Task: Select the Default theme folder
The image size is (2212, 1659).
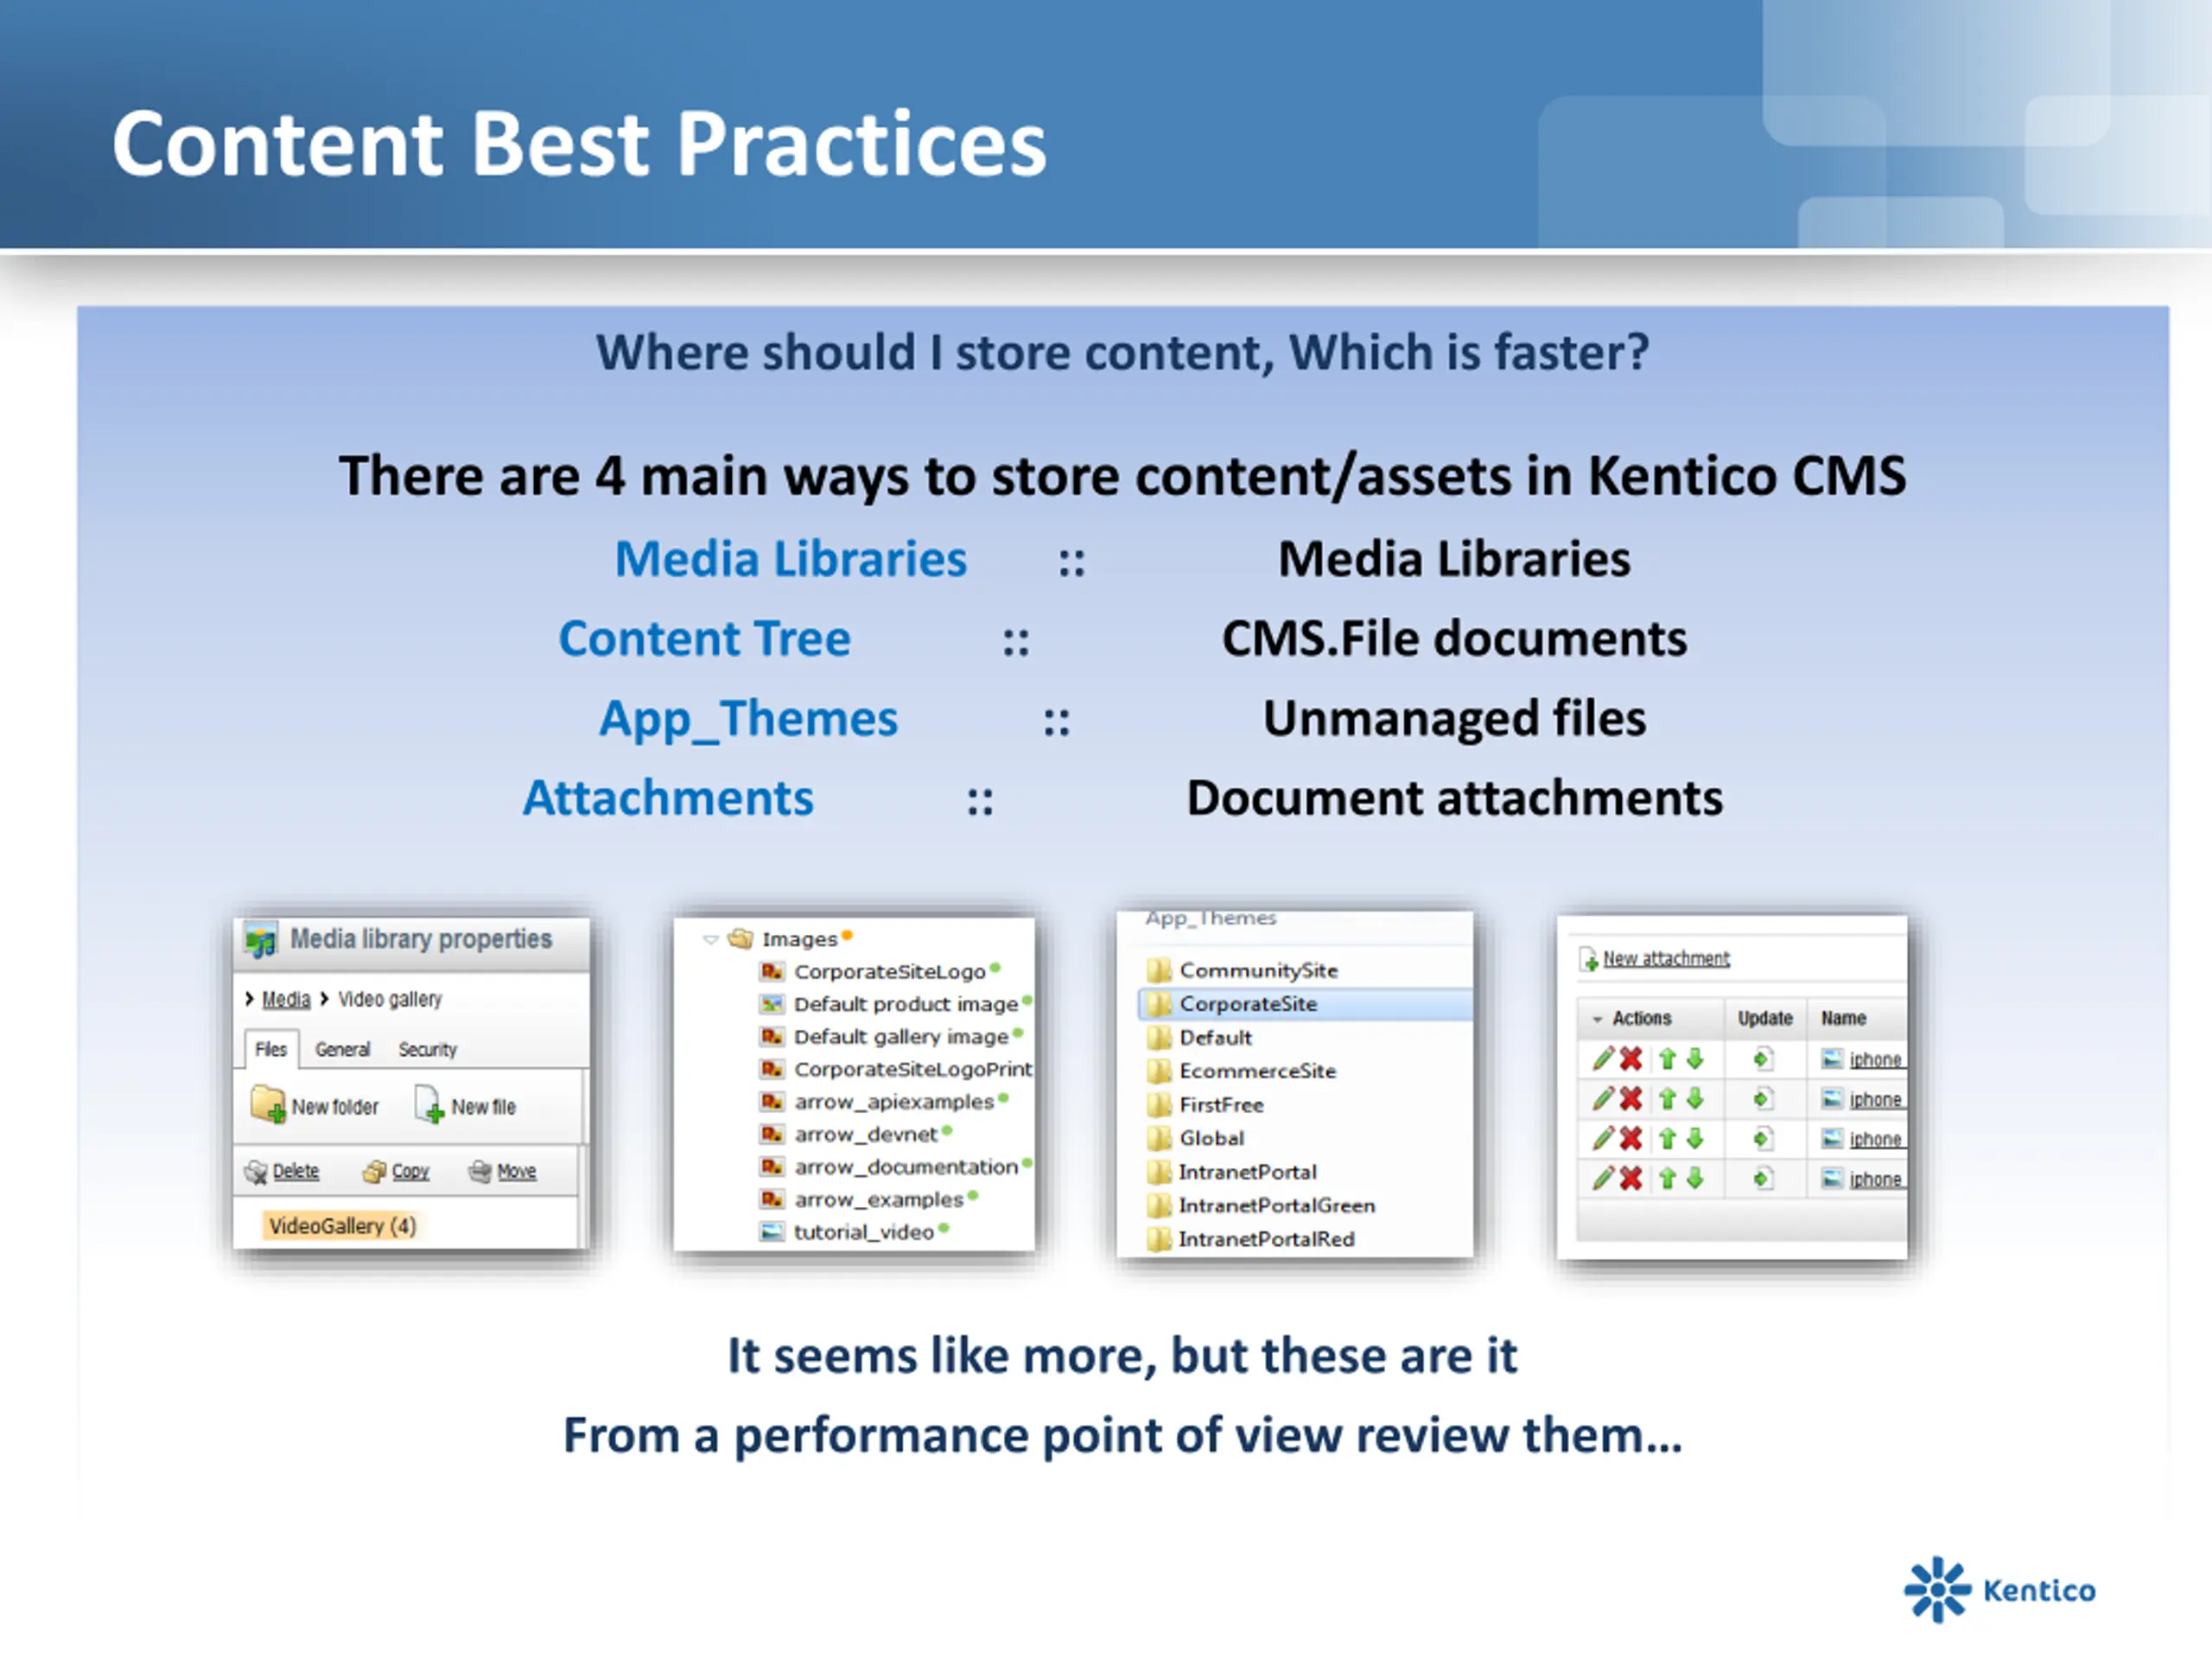Action: 1215,1038
